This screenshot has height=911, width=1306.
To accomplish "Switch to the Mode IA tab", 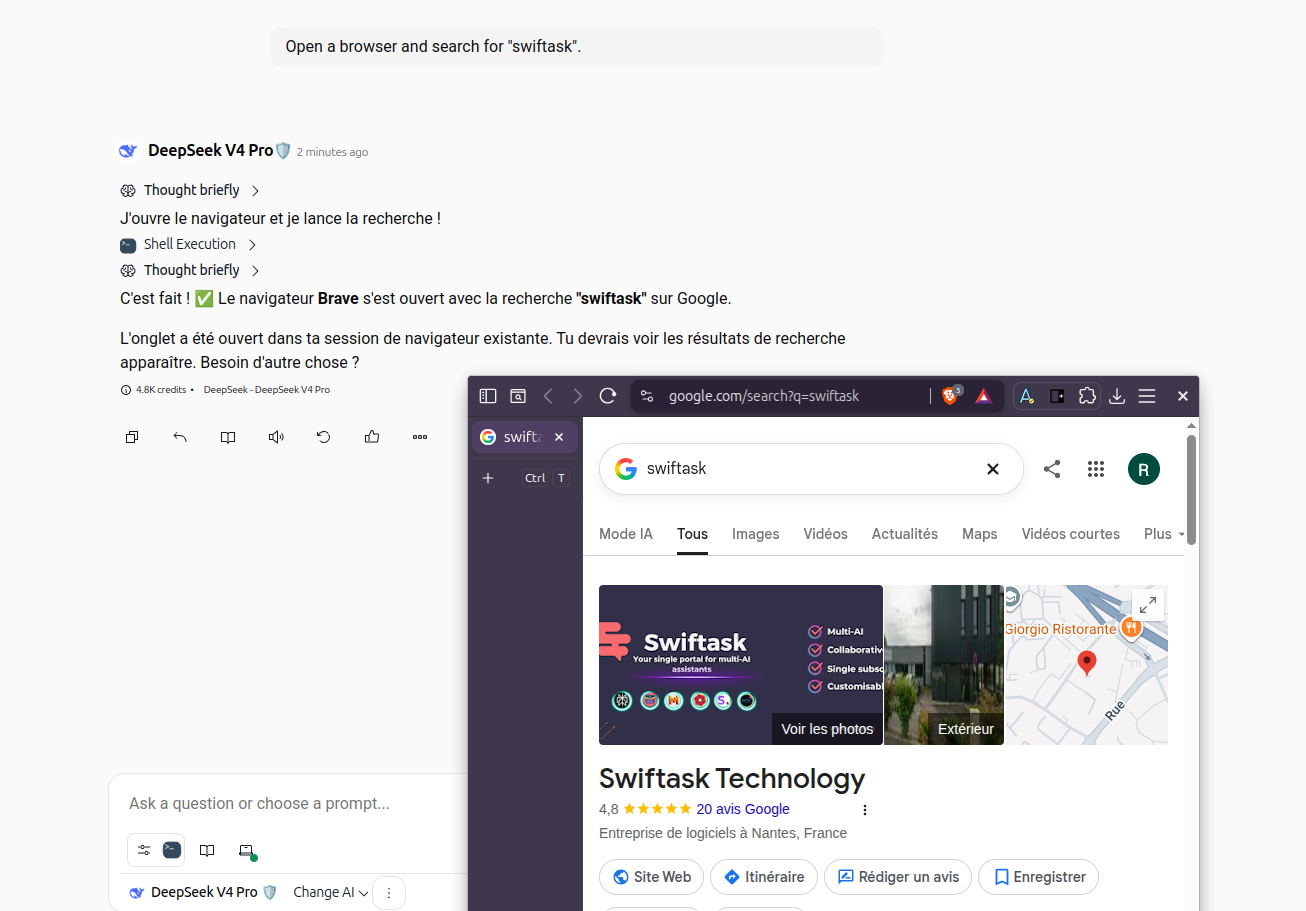I will tap(626, 534).
